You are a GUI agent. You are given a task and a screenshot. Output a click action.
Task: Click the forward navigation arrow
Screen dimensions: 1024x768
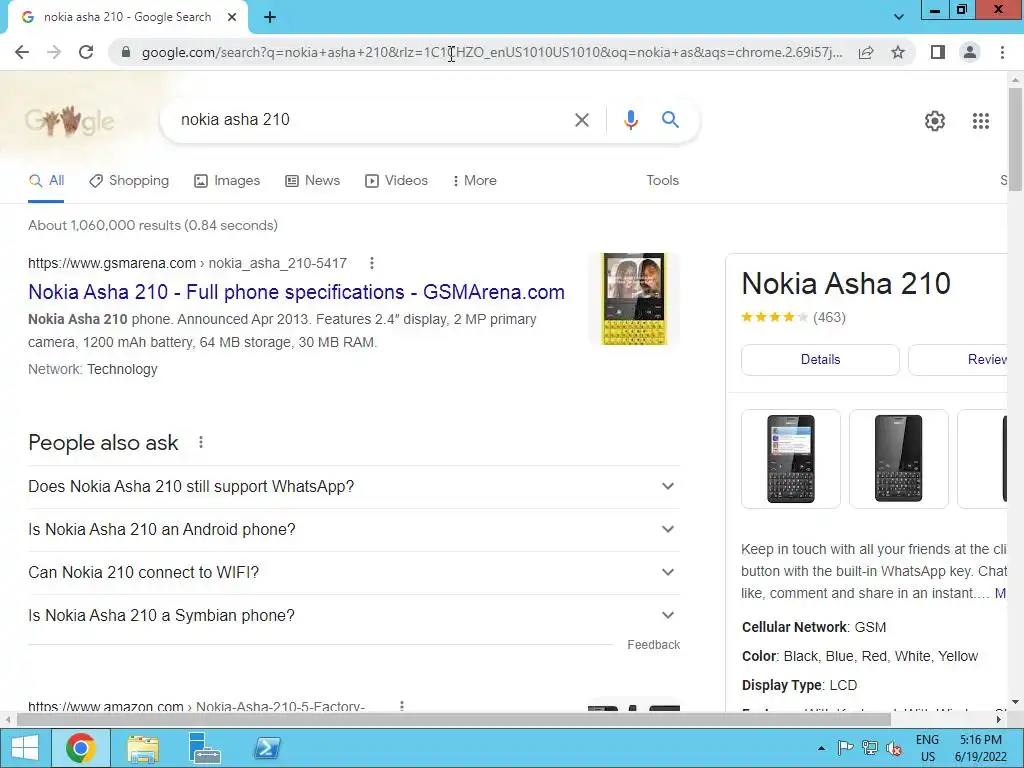coord(54,52)
